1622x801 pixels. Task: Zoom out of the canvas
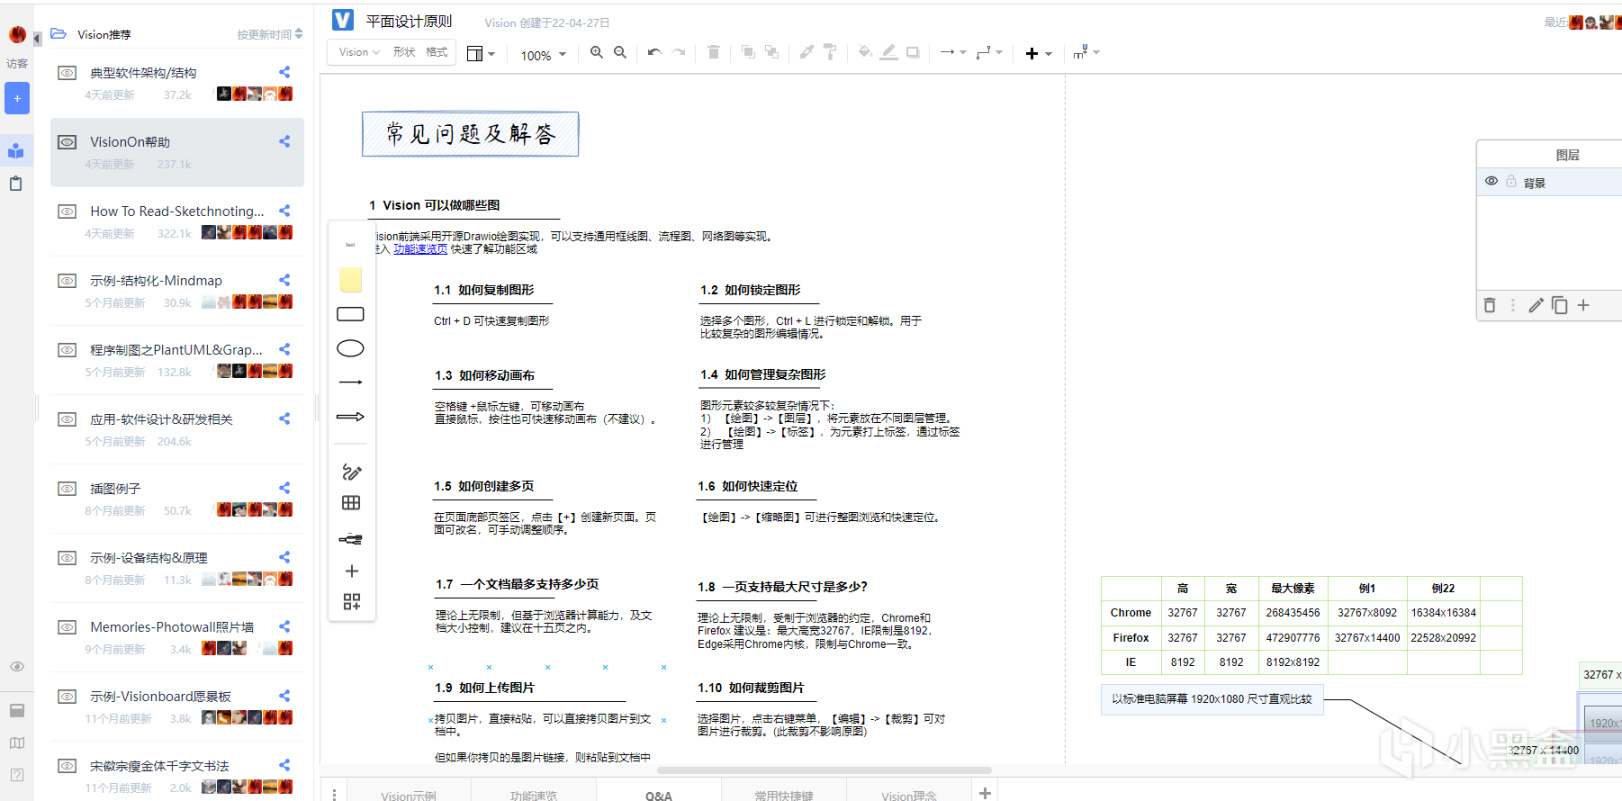click(620, 53)
